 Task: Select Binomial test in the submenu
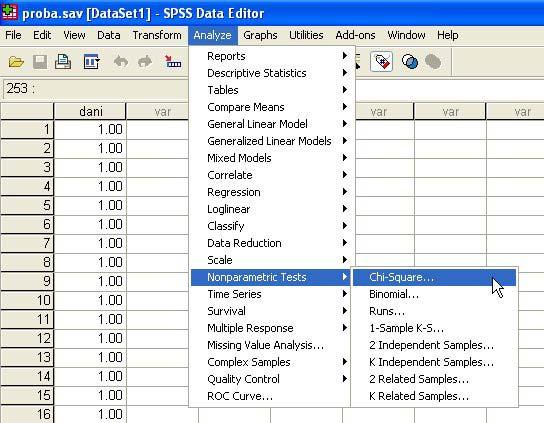pyautogui.click(x=434, y=294)
